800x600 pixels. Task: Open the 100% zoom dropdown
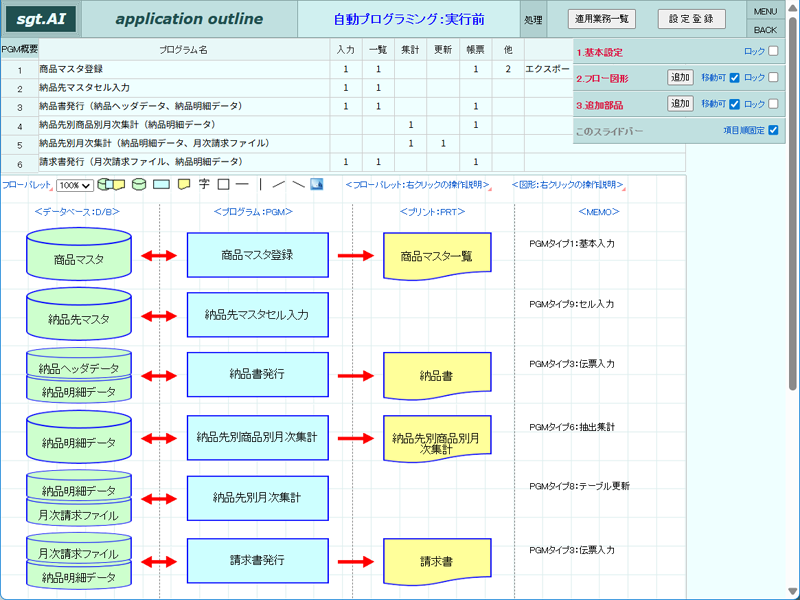pyautogui.click(x=74, y=186)
